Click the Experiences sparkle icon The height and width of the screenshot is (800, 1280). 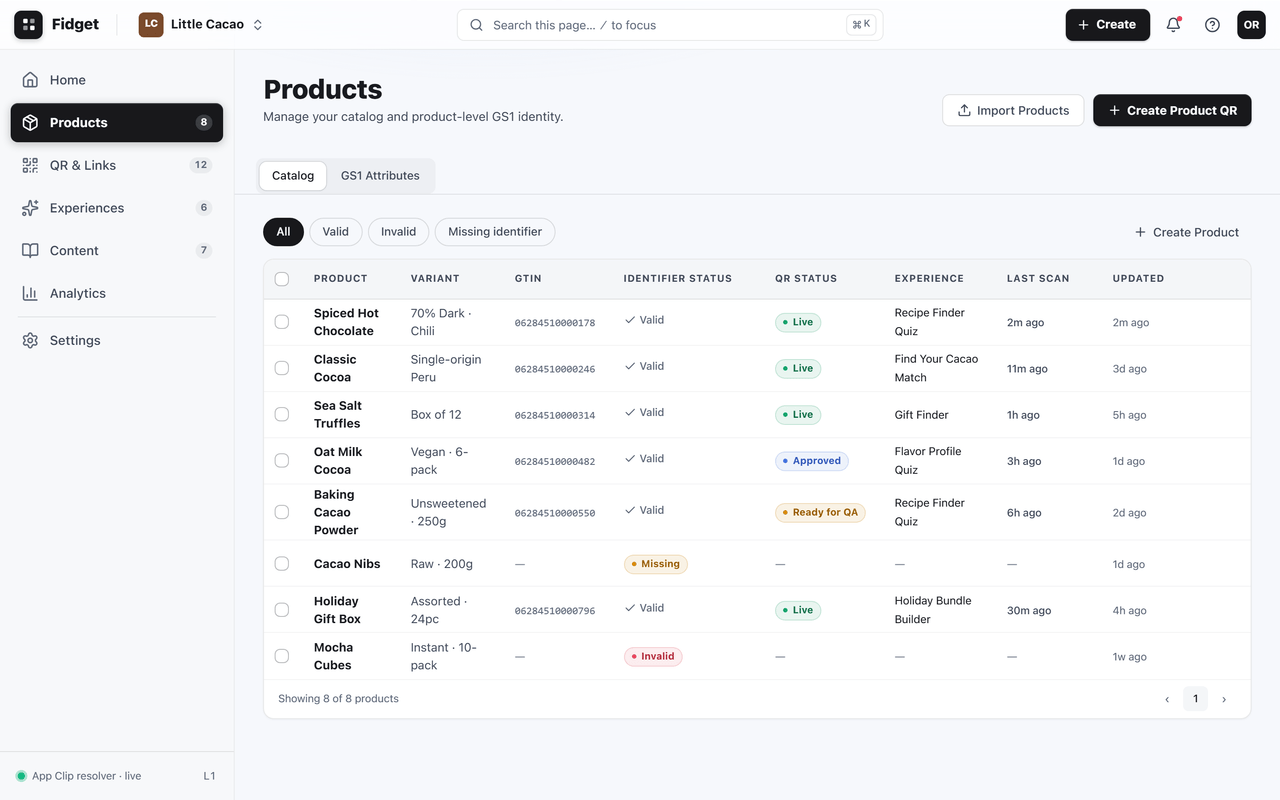coord(30,208)
